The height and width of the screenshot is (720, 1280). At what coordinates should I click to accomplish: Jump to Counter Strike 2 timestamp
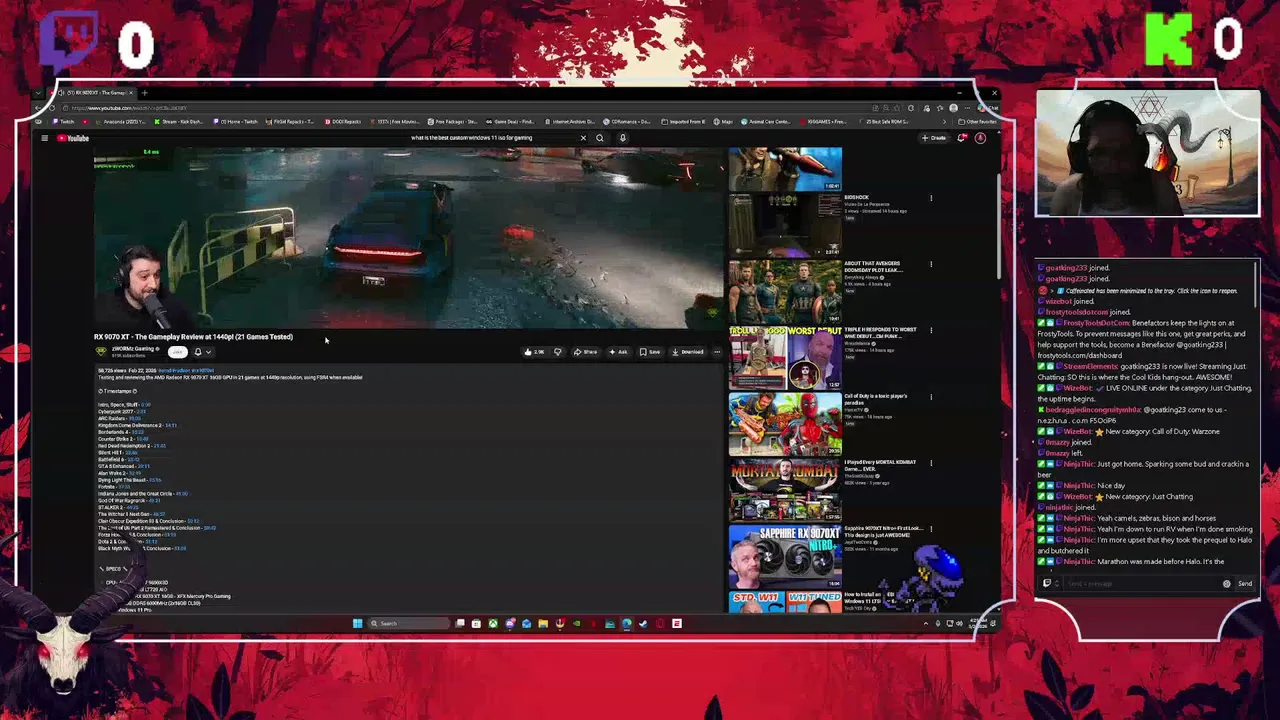tap(143, 439)
